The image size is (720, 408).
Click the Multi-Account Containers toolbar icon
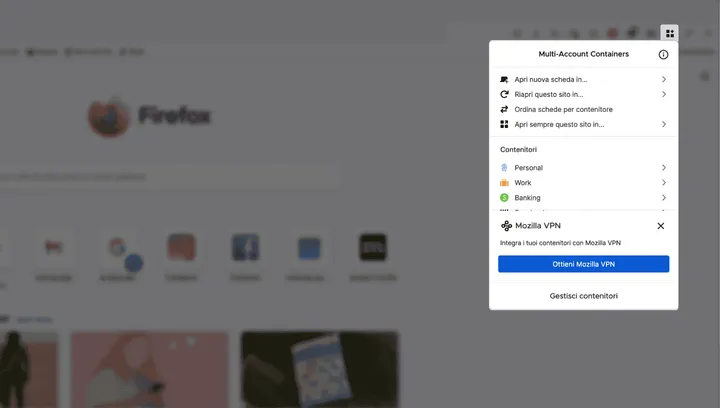click(669, 33)
